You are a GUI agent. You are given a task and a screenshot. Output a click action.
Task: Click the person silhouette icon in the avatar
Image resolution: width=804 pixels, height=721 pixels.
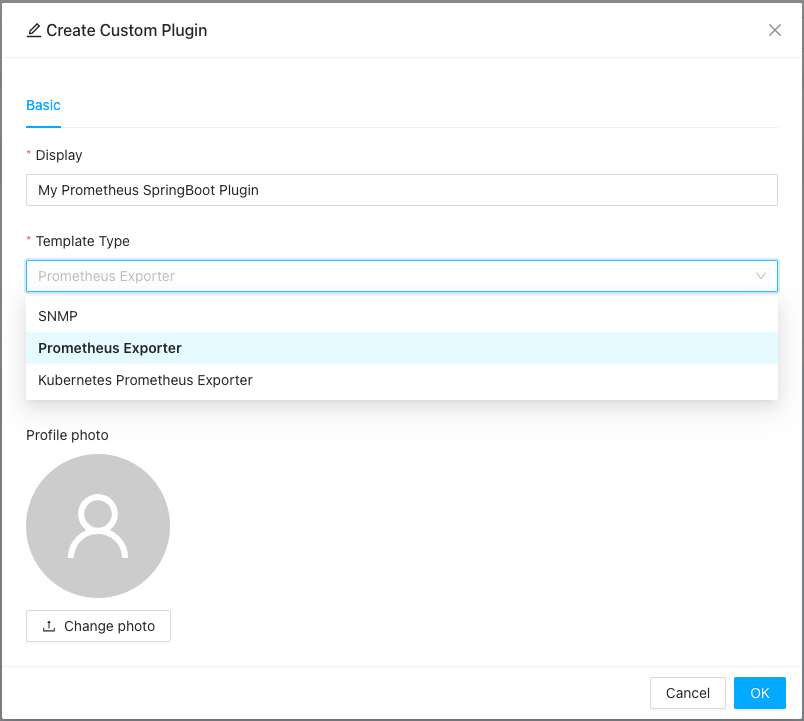click(98, 527)
